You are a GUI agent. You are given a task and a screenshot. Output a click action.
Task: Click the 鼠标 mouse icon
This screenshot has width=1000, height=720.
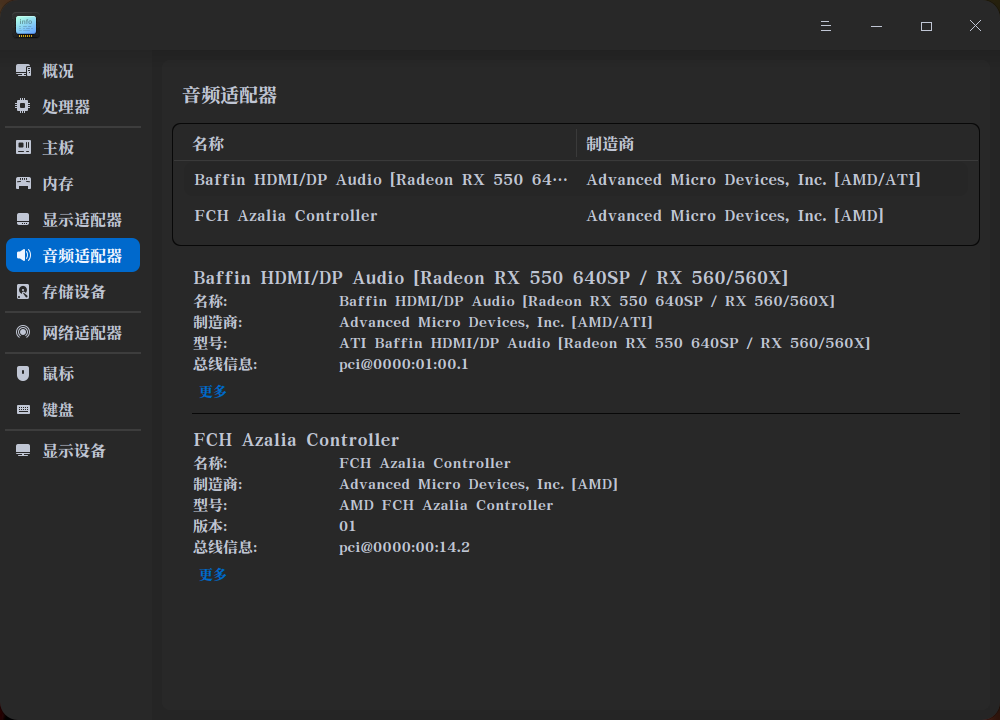[24, 374]
